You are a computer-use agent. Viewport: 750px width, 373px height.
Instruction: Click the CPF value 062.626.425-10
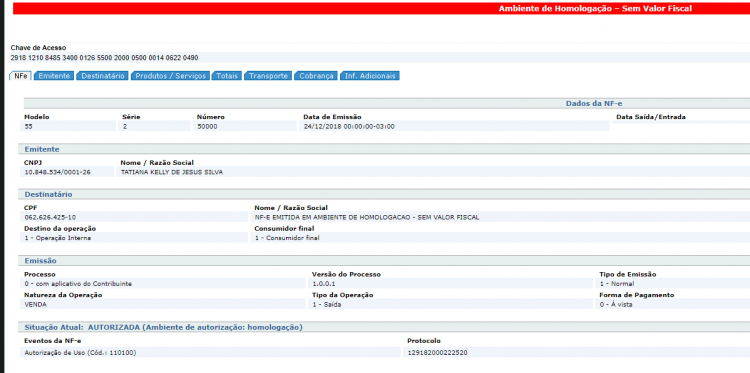pos(50,217)
